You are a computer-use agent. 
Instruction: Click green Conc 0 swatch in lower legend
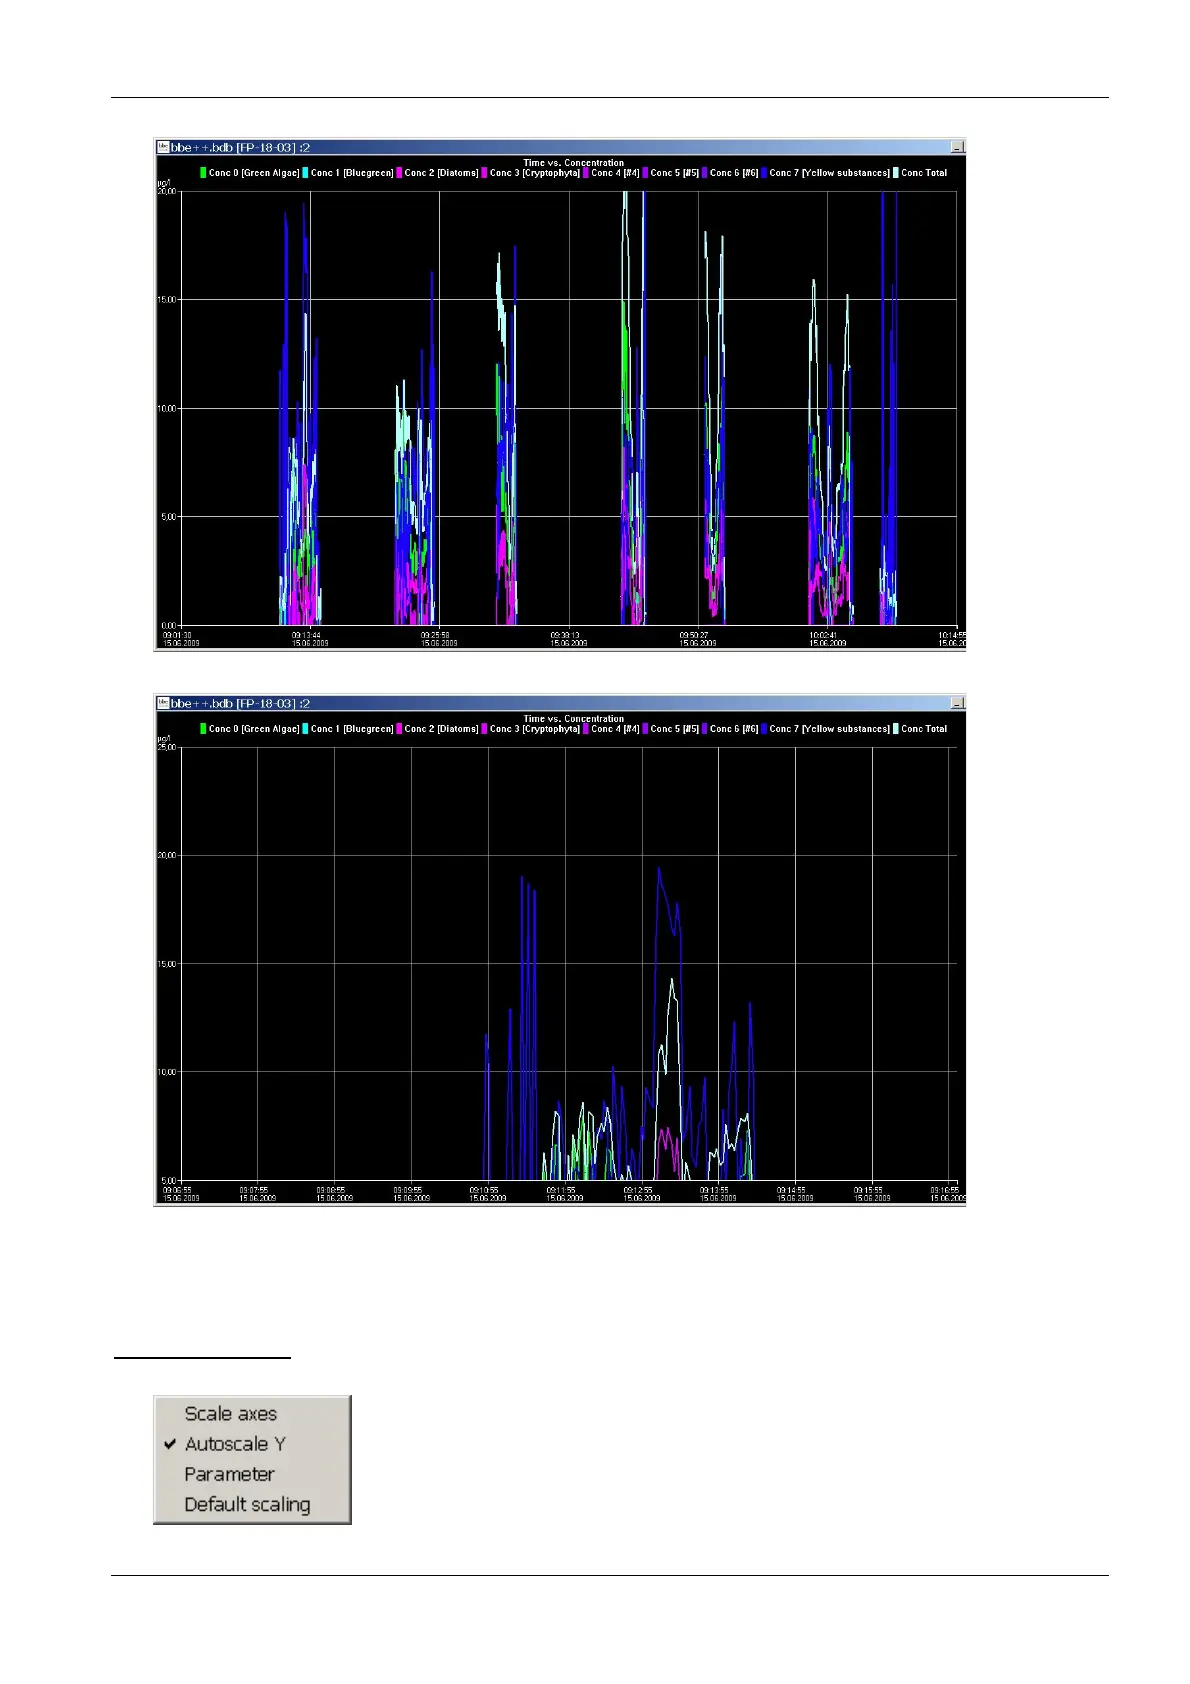(203, 729)
